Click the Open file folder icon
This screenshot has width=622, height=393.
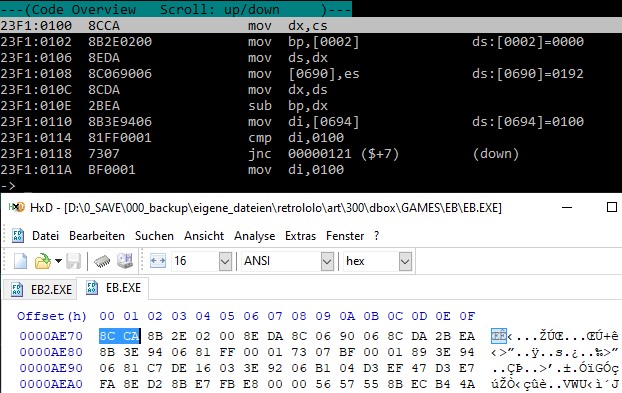[x=42, y=261]
